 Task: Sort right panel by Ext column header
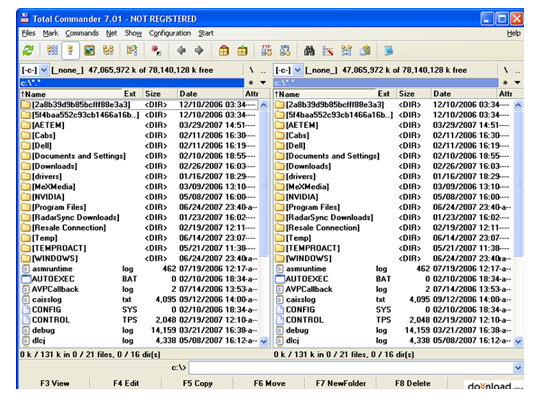(385, 94)
